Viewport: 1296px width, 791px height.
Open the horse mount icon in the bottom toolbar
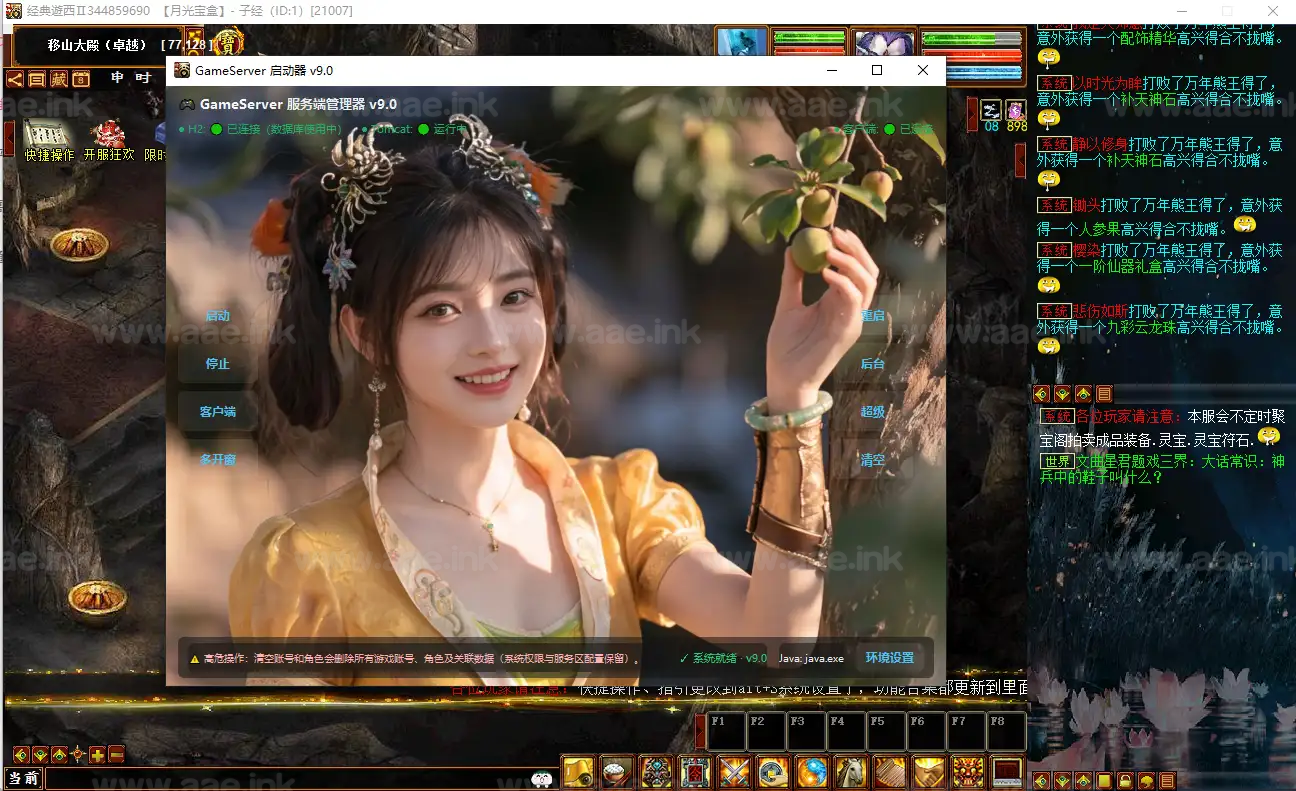(x=851, y=772)
